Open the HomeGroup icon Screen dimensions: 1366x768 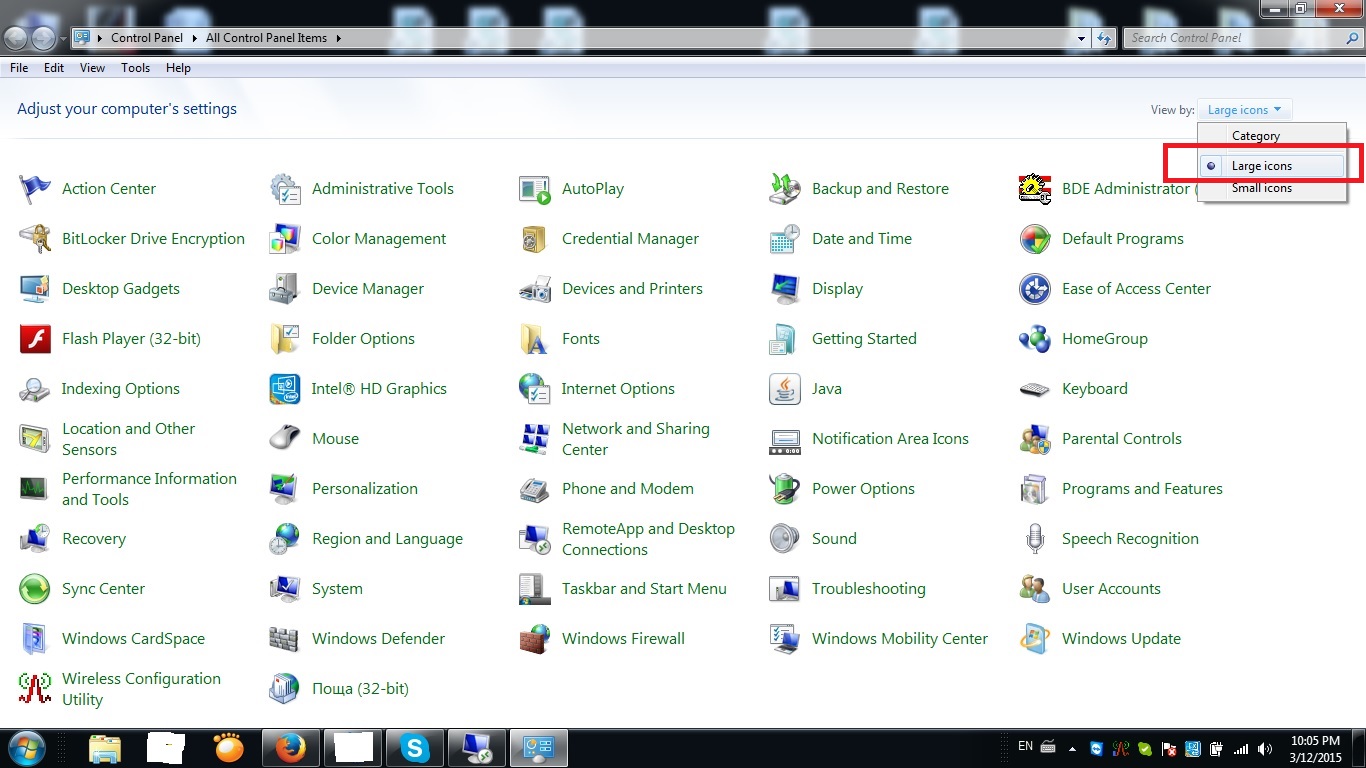click(1035, 339)
